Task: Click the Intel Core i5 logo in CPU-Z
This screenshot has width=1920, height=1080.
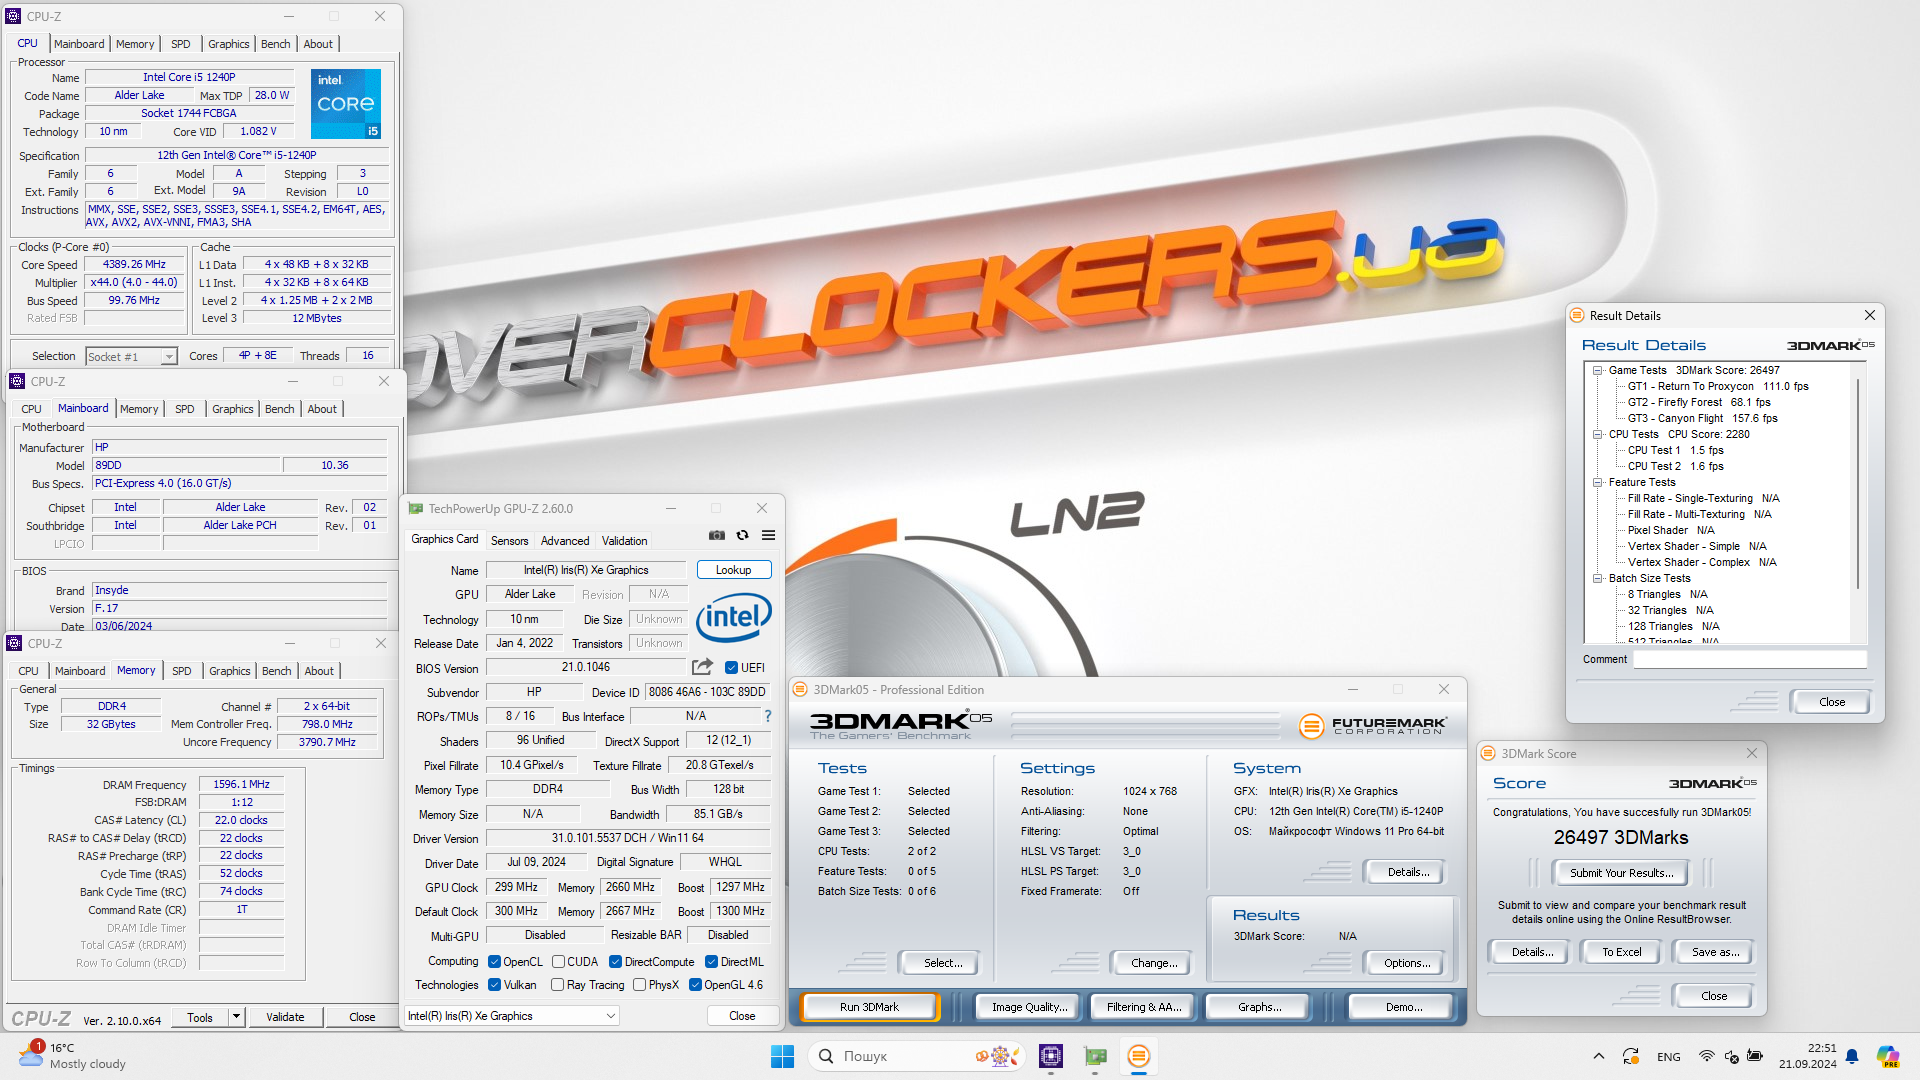Action: [346, 104]
